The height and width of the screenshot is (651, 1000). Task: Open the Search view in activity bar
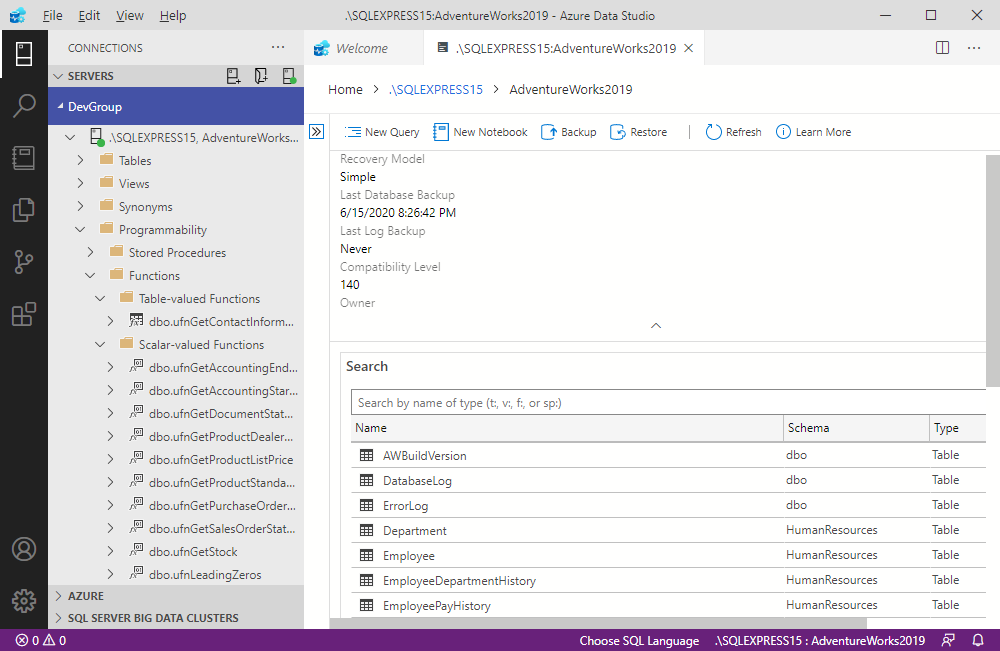tap(24, 106)
